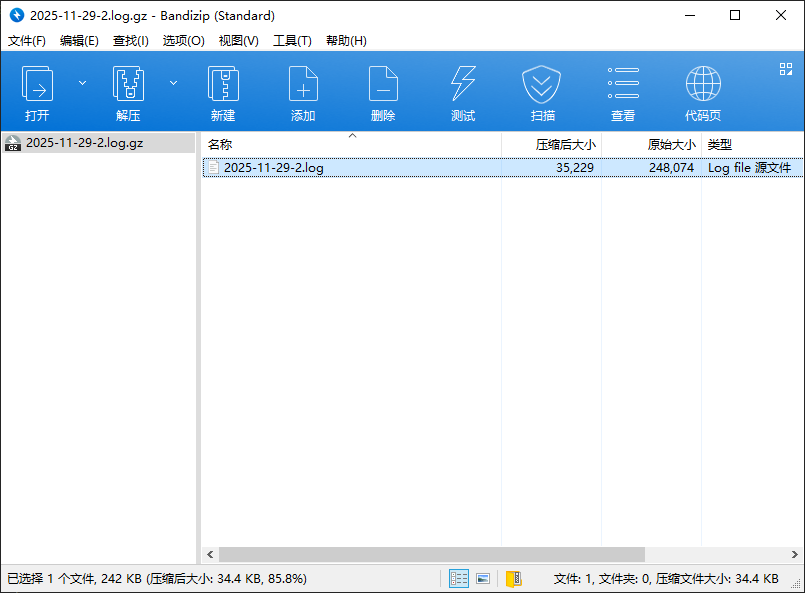Click the 删除 (Delete) file icon
The height and width of the screenshot is (593, 805).
[x=383, y=84]
